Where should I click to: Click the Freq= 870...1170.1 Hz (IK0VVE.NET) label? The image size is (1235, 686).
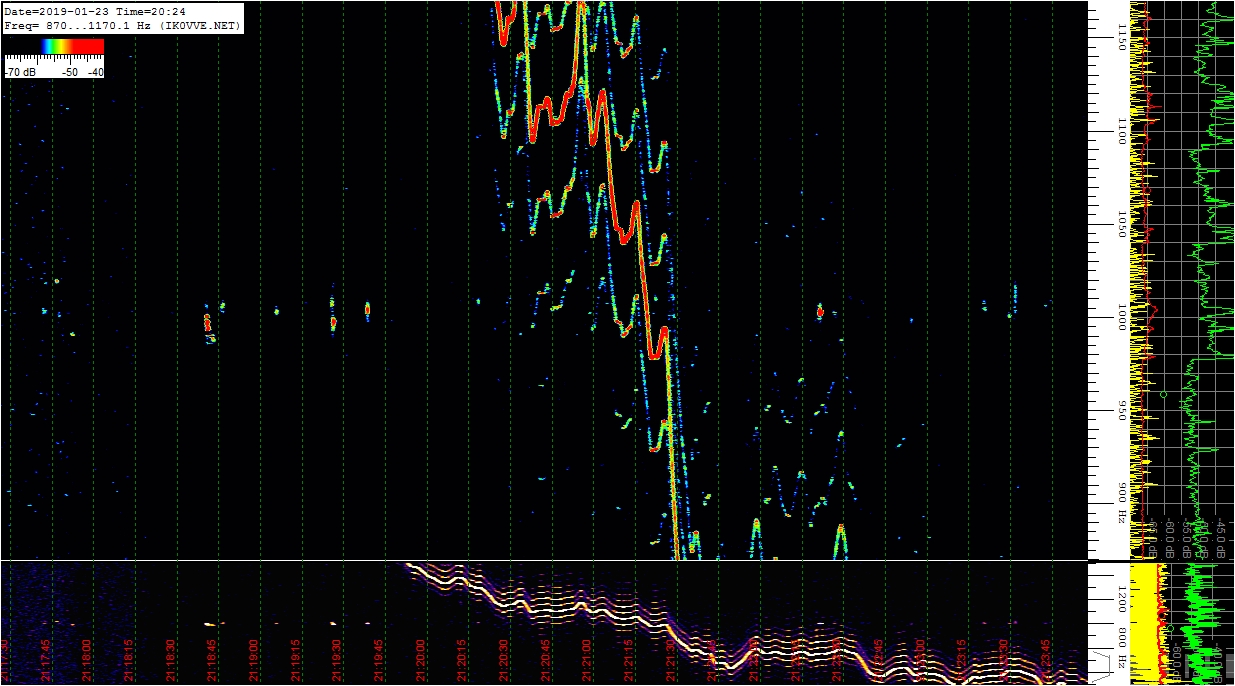(x=123, y=25)
